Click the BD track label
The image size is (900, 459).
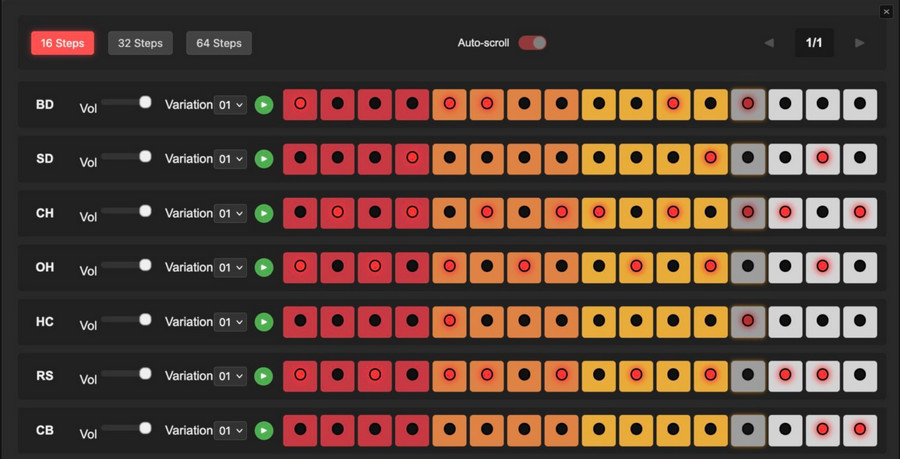pyautogui.click(x=45, y=105)
